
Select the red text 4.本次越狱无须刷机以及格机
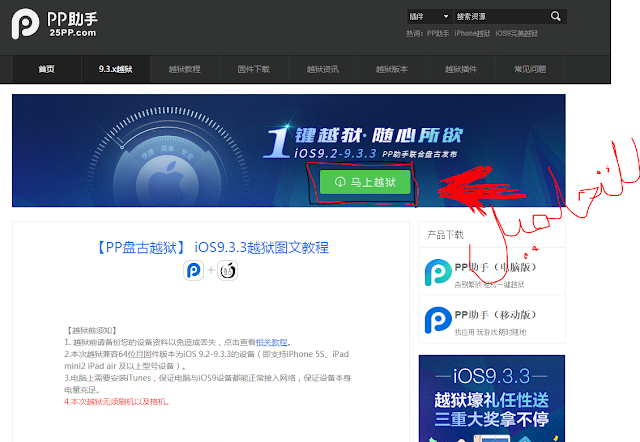tap(117, 402)
